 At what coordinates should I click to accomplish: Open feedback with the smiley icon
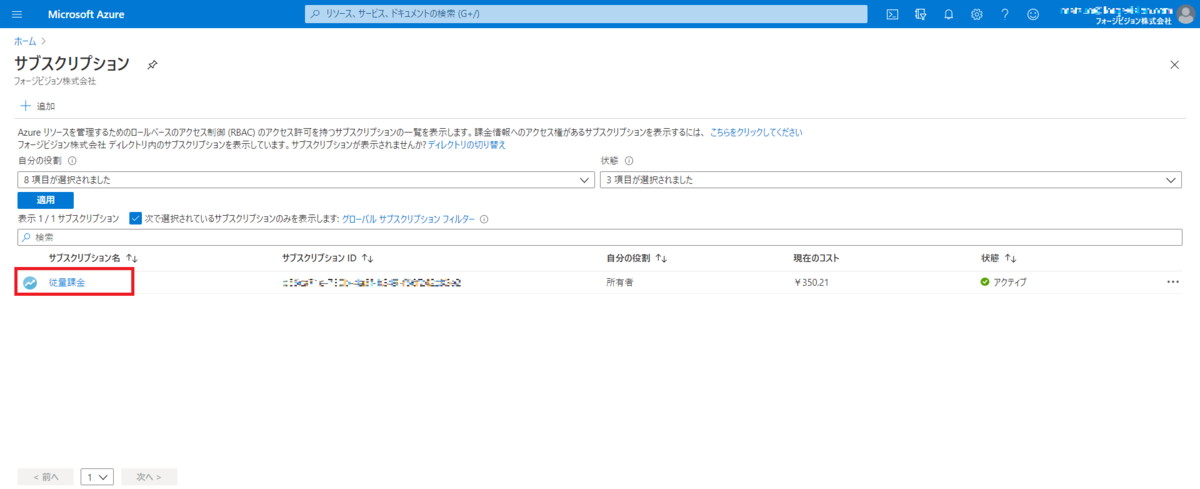pyautogui.click(x=1032, y=14)
